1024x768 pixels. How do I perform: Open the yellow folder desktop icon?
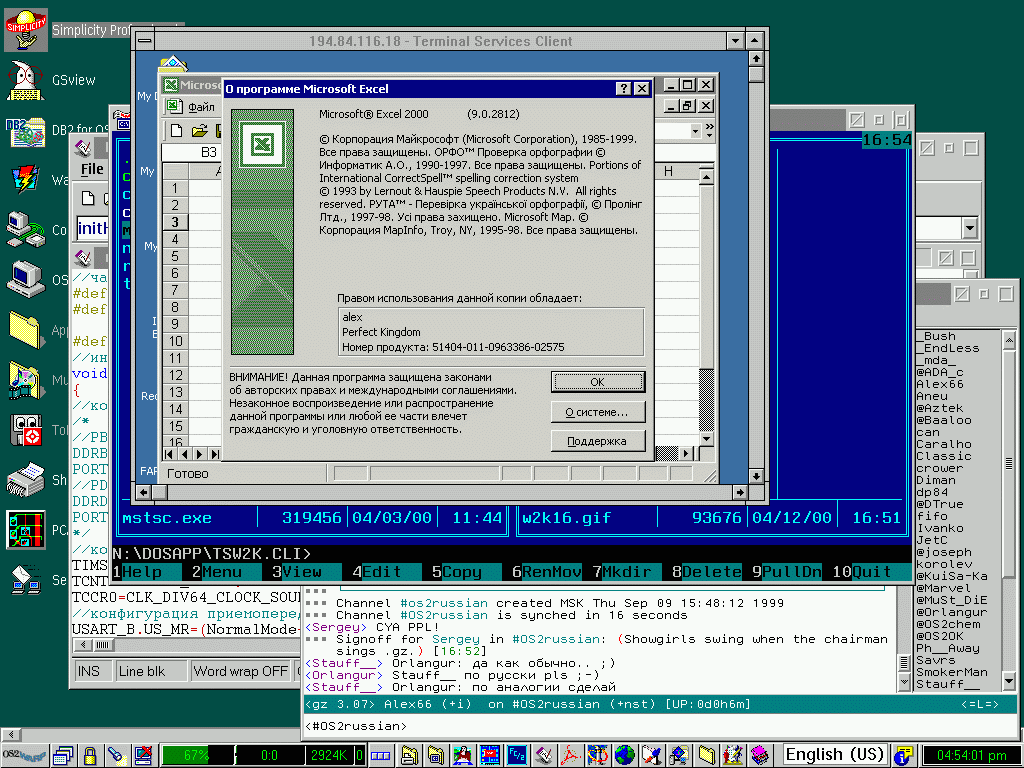tap(25, 329)
